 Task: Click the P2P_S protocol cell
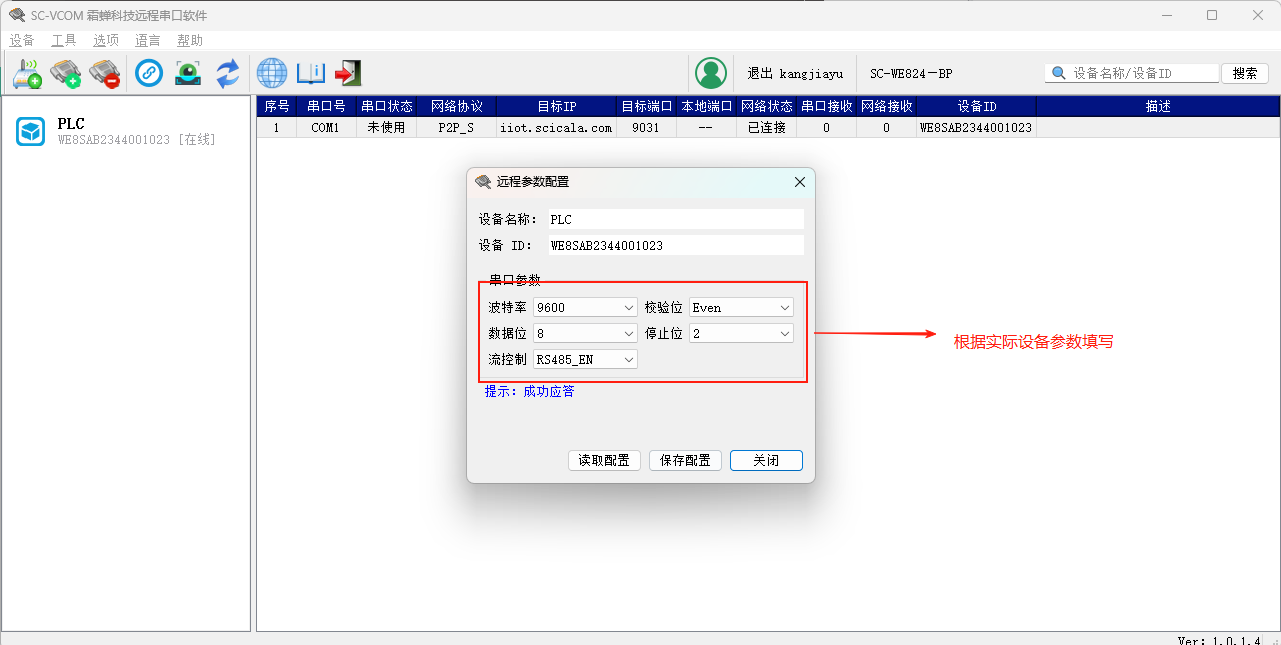[456, 128]
